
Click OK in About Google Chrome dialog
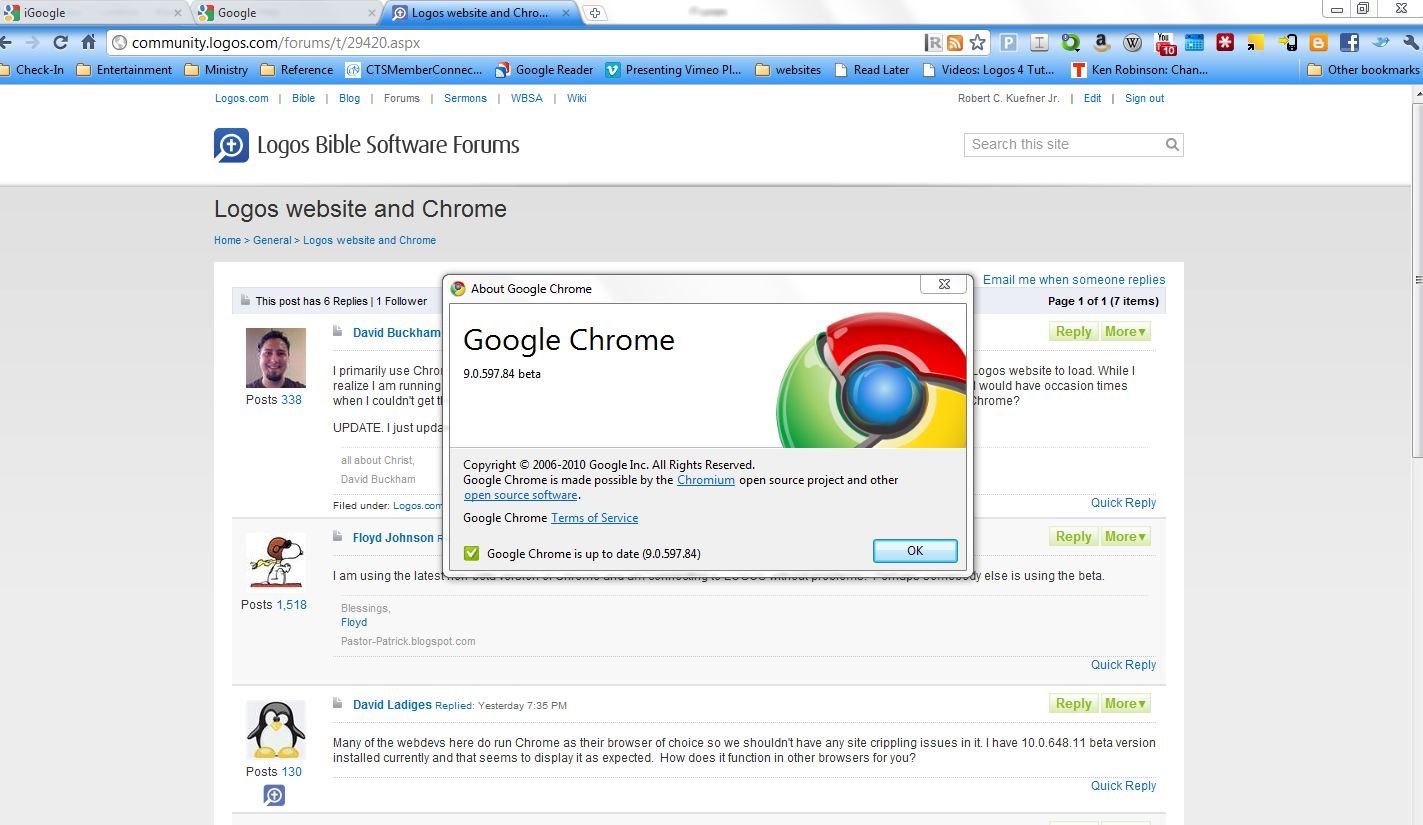pos(915,551)
